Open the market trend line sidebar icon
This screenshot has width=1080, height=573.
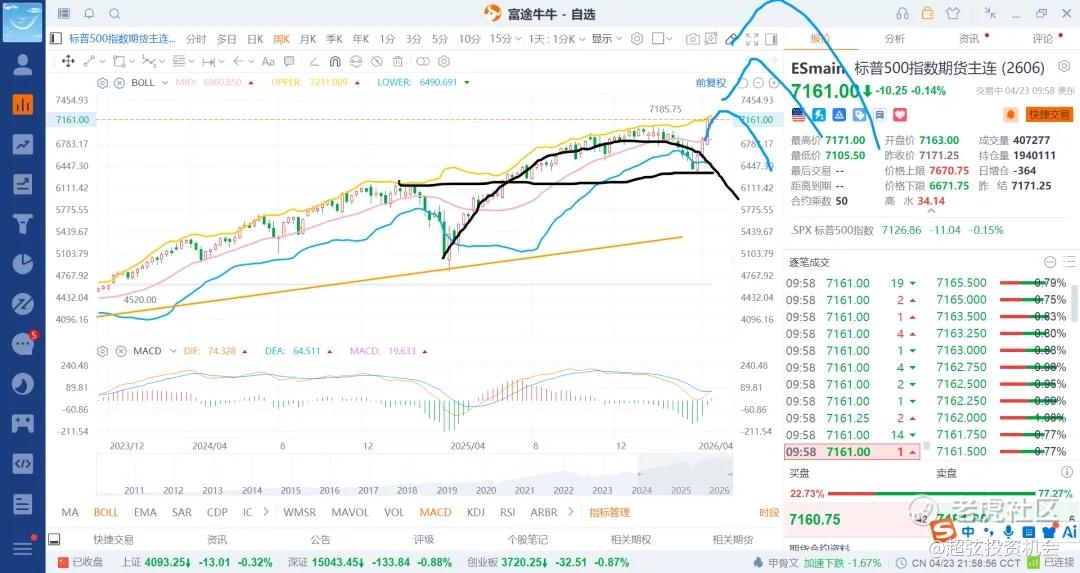point(23,144)
